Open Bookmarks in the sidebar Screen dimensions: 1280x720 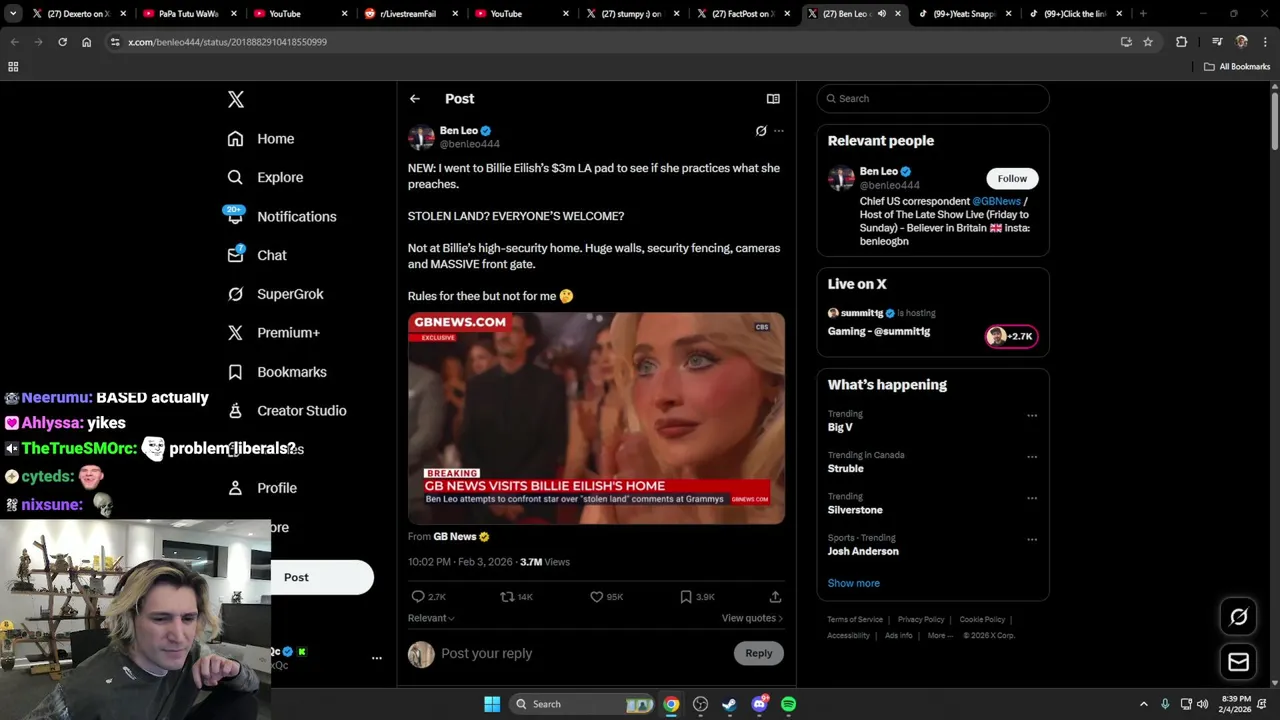point(277,372)
